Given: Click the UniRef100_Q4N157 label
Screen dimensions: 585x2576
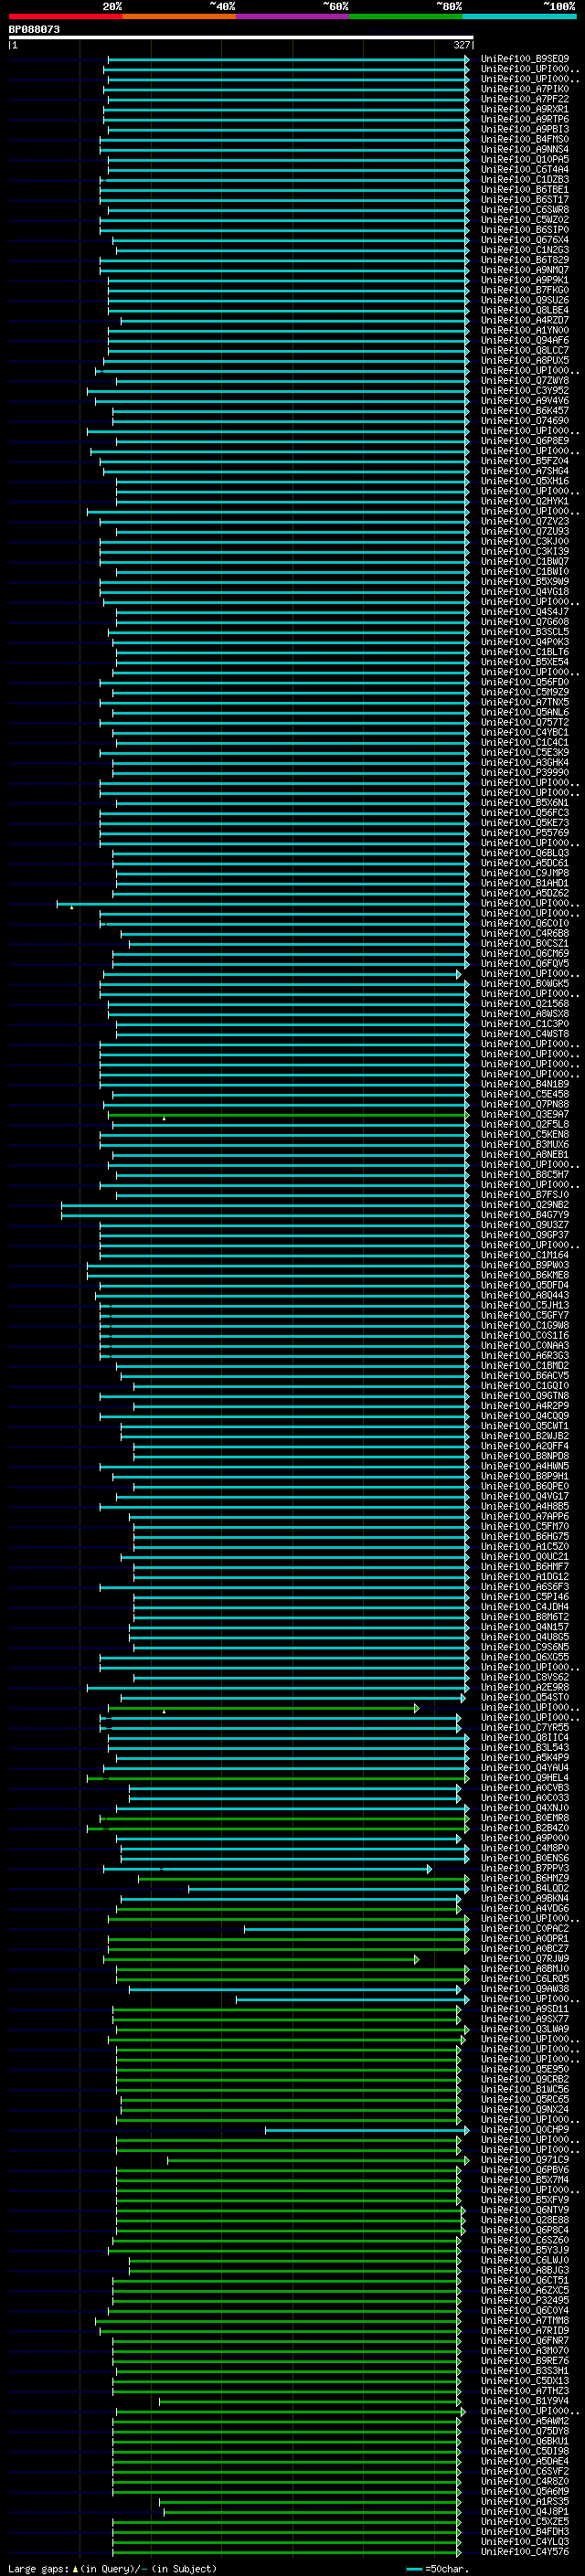Looking at the screenshot, I should (525, 1627).
